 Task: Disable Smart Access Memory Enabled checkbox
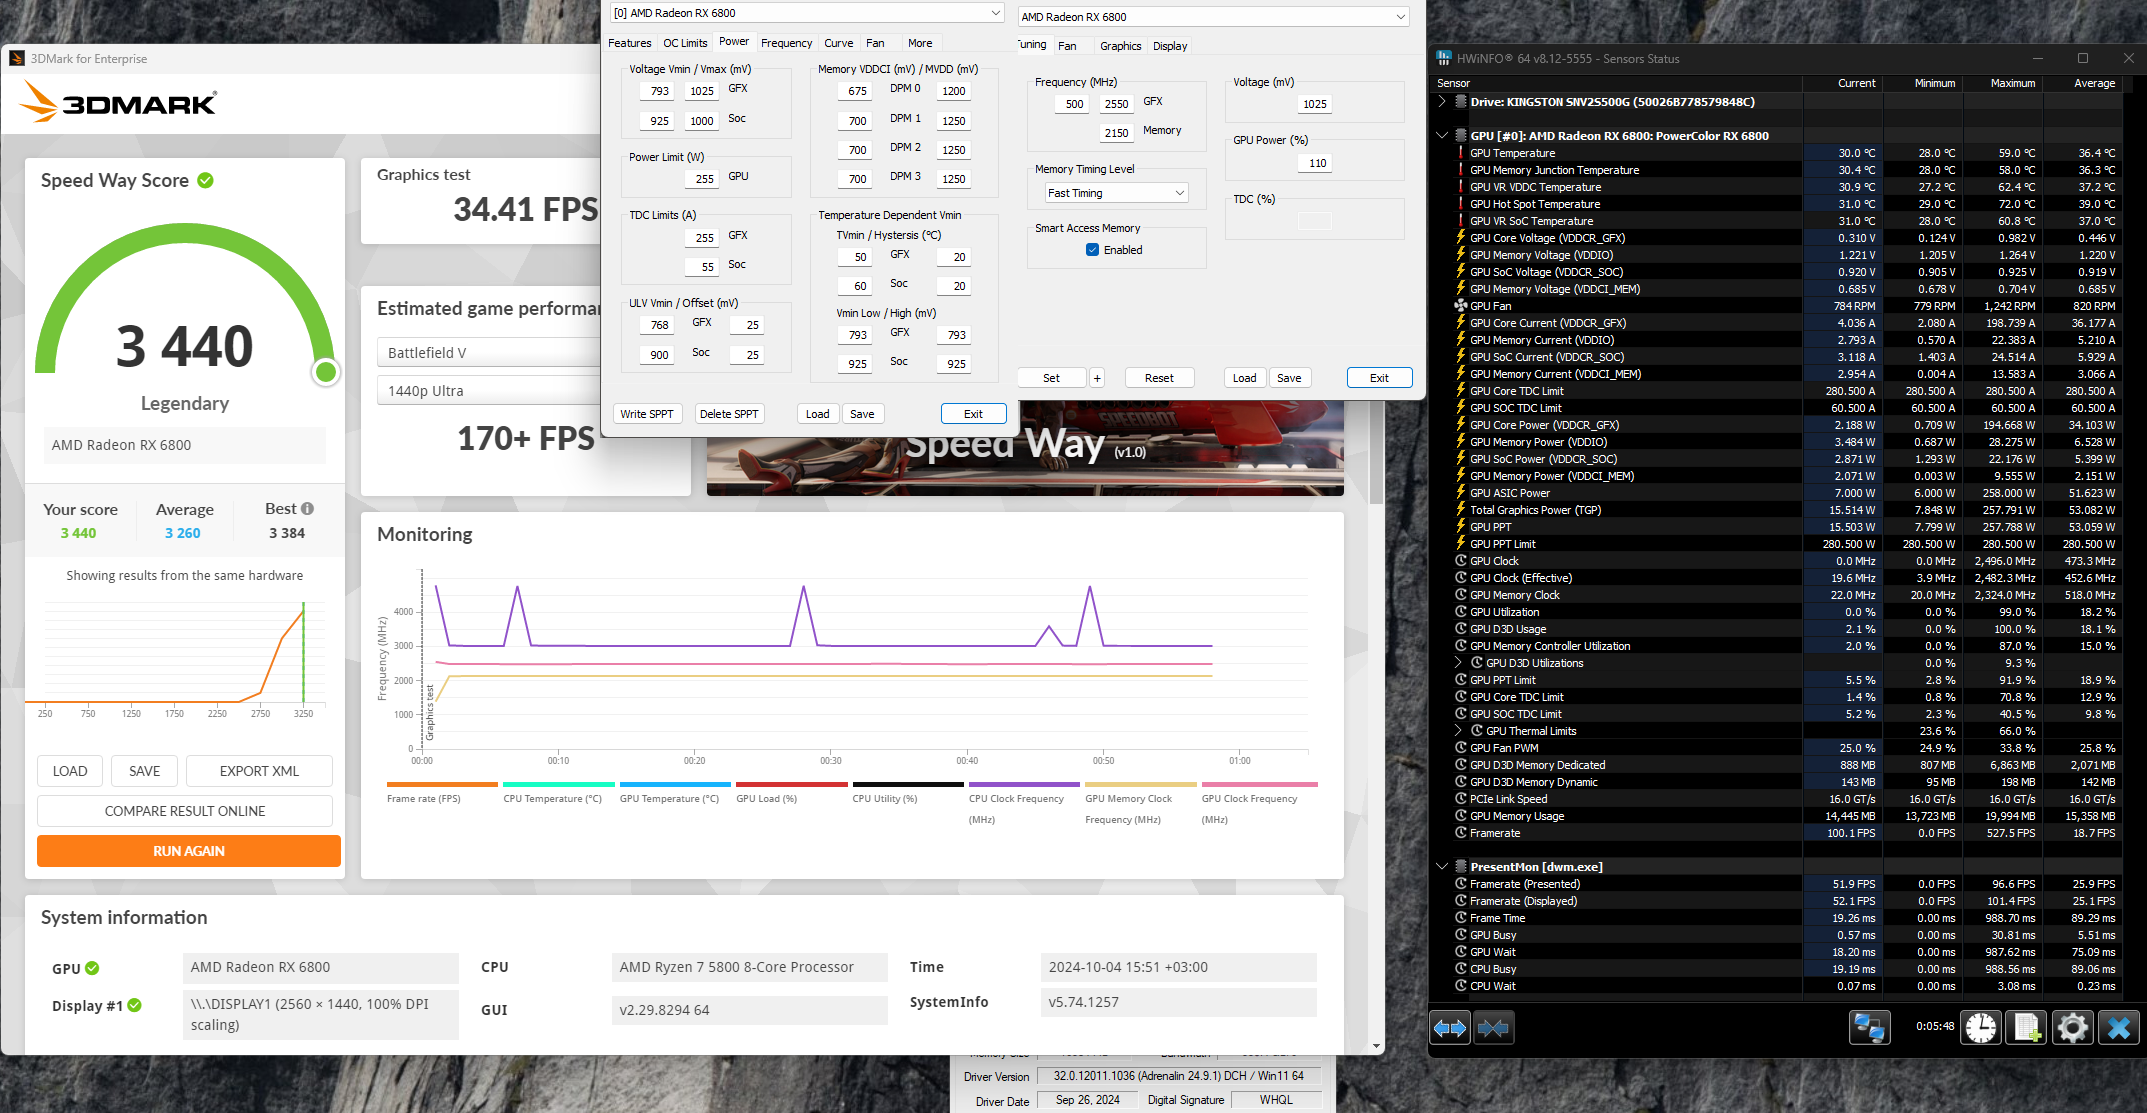pos(1092,250)
